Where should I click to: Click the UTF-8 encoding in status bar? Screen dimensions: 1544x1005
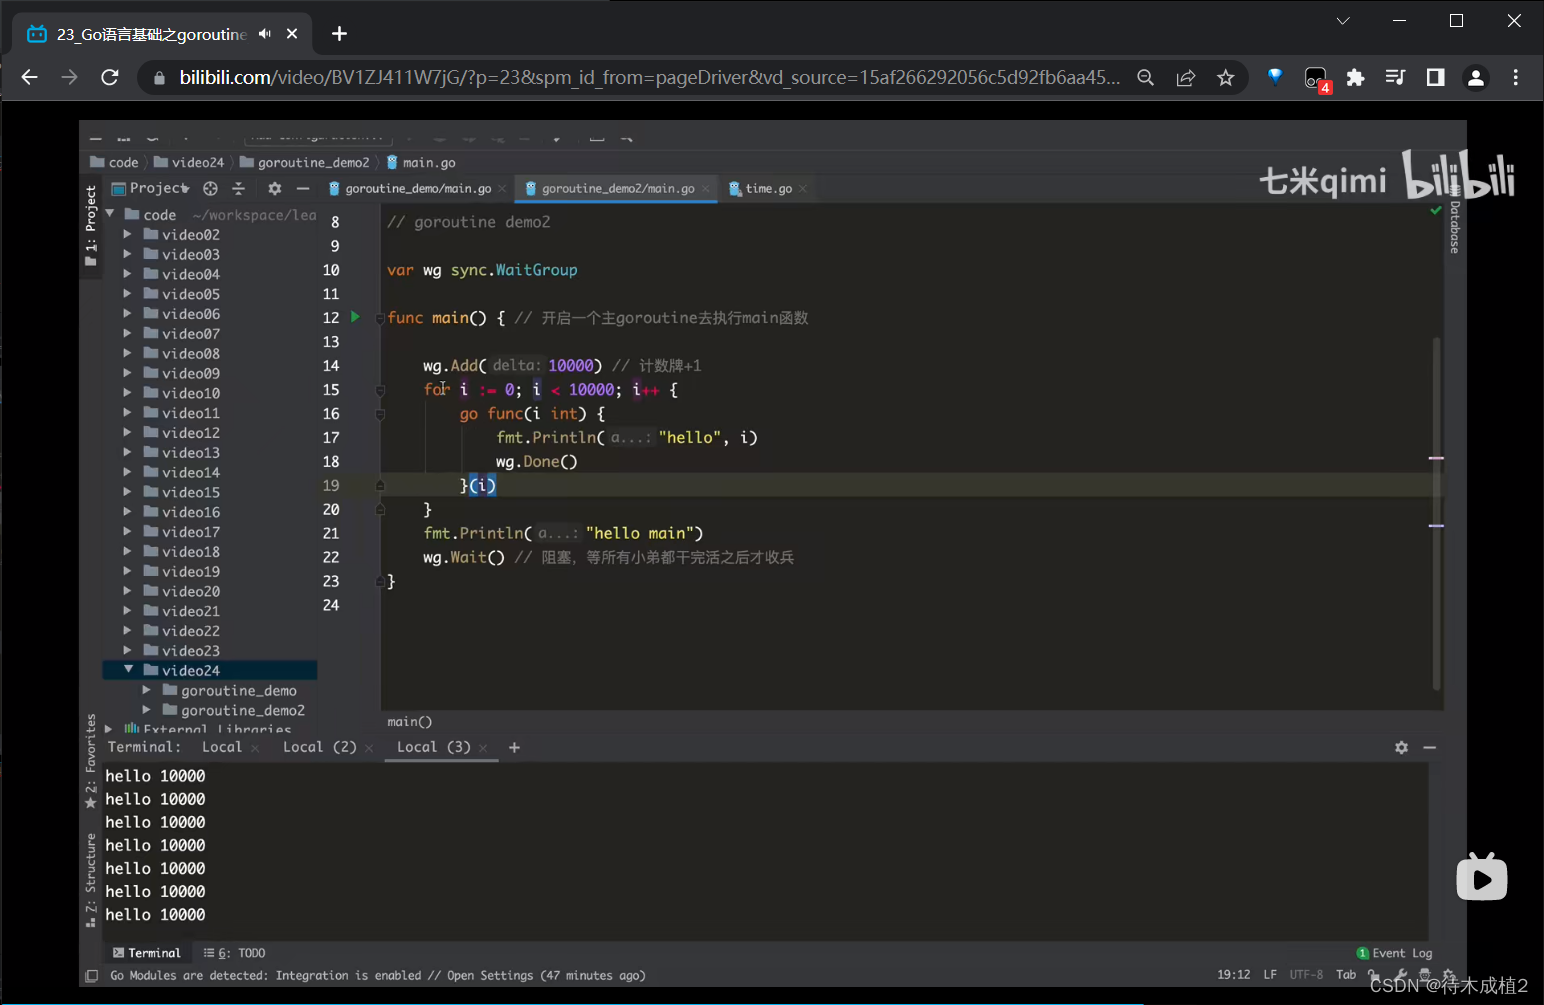coord(1306,974)
